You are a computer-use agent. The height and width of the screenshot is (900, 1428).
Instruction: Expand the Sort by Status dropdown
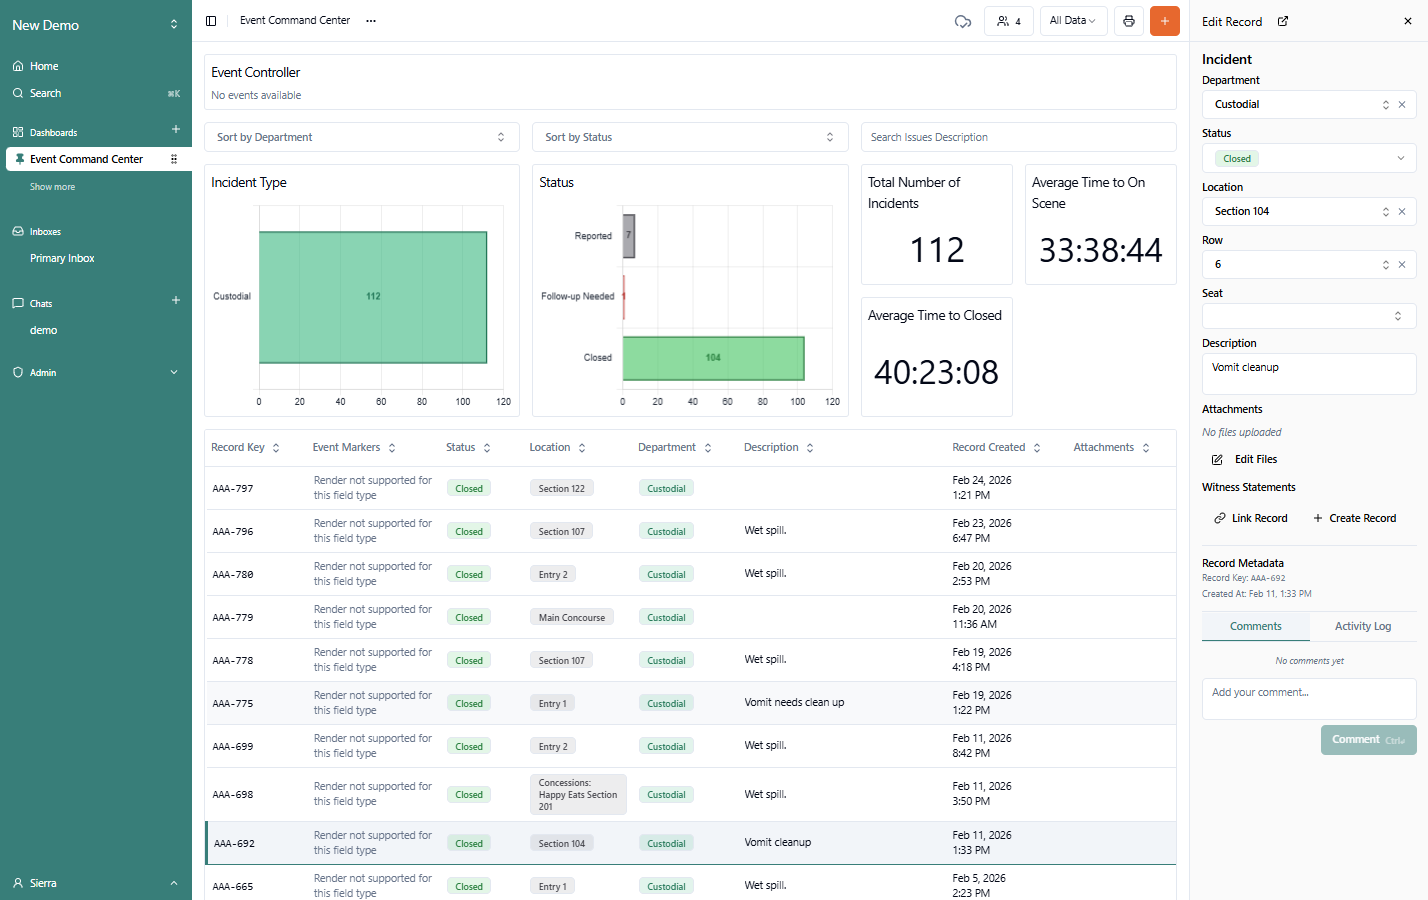[x=689, y=137]
